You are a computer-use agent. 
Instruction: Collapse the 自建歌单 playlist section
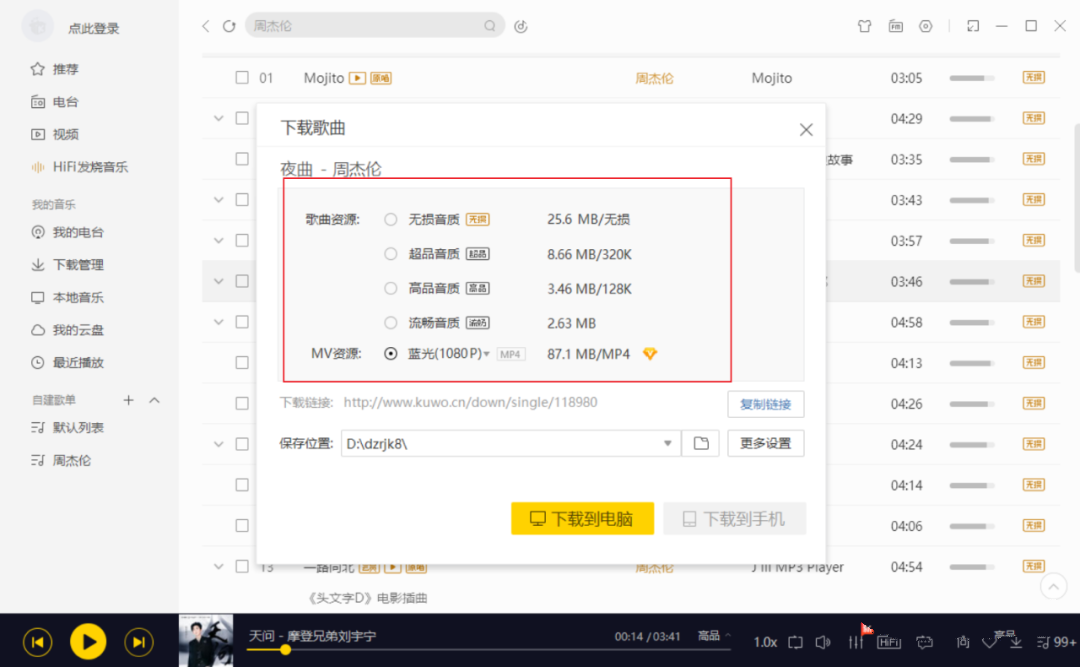click(154, 400)
